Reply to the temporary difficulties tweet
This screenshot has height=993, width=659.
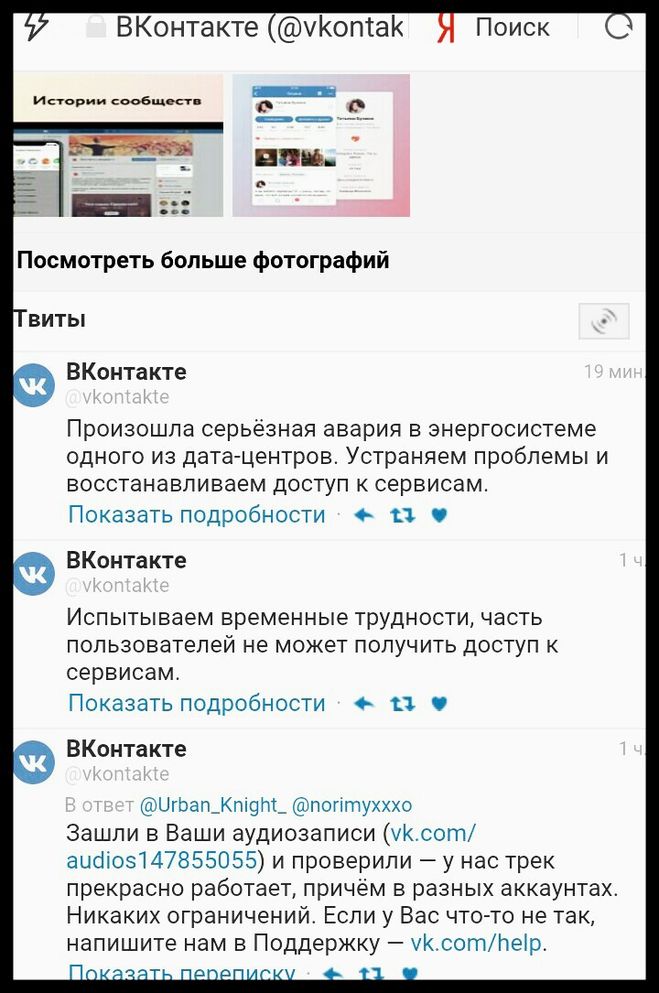click(x=363, y=703)
